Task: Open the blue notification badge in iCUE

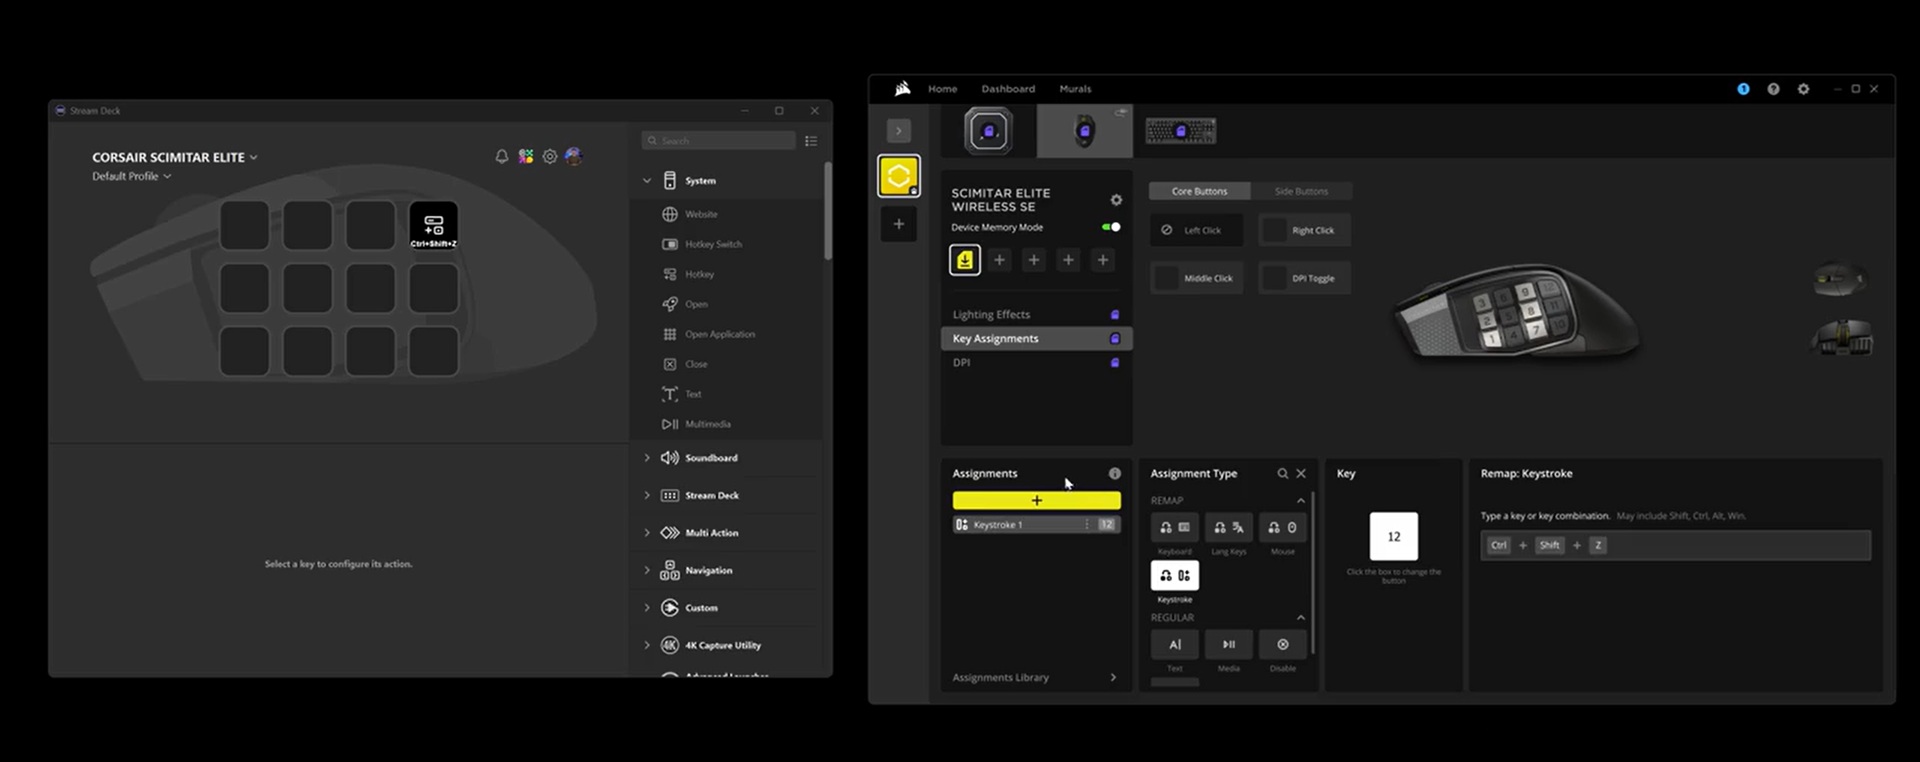Action: 1743,89
